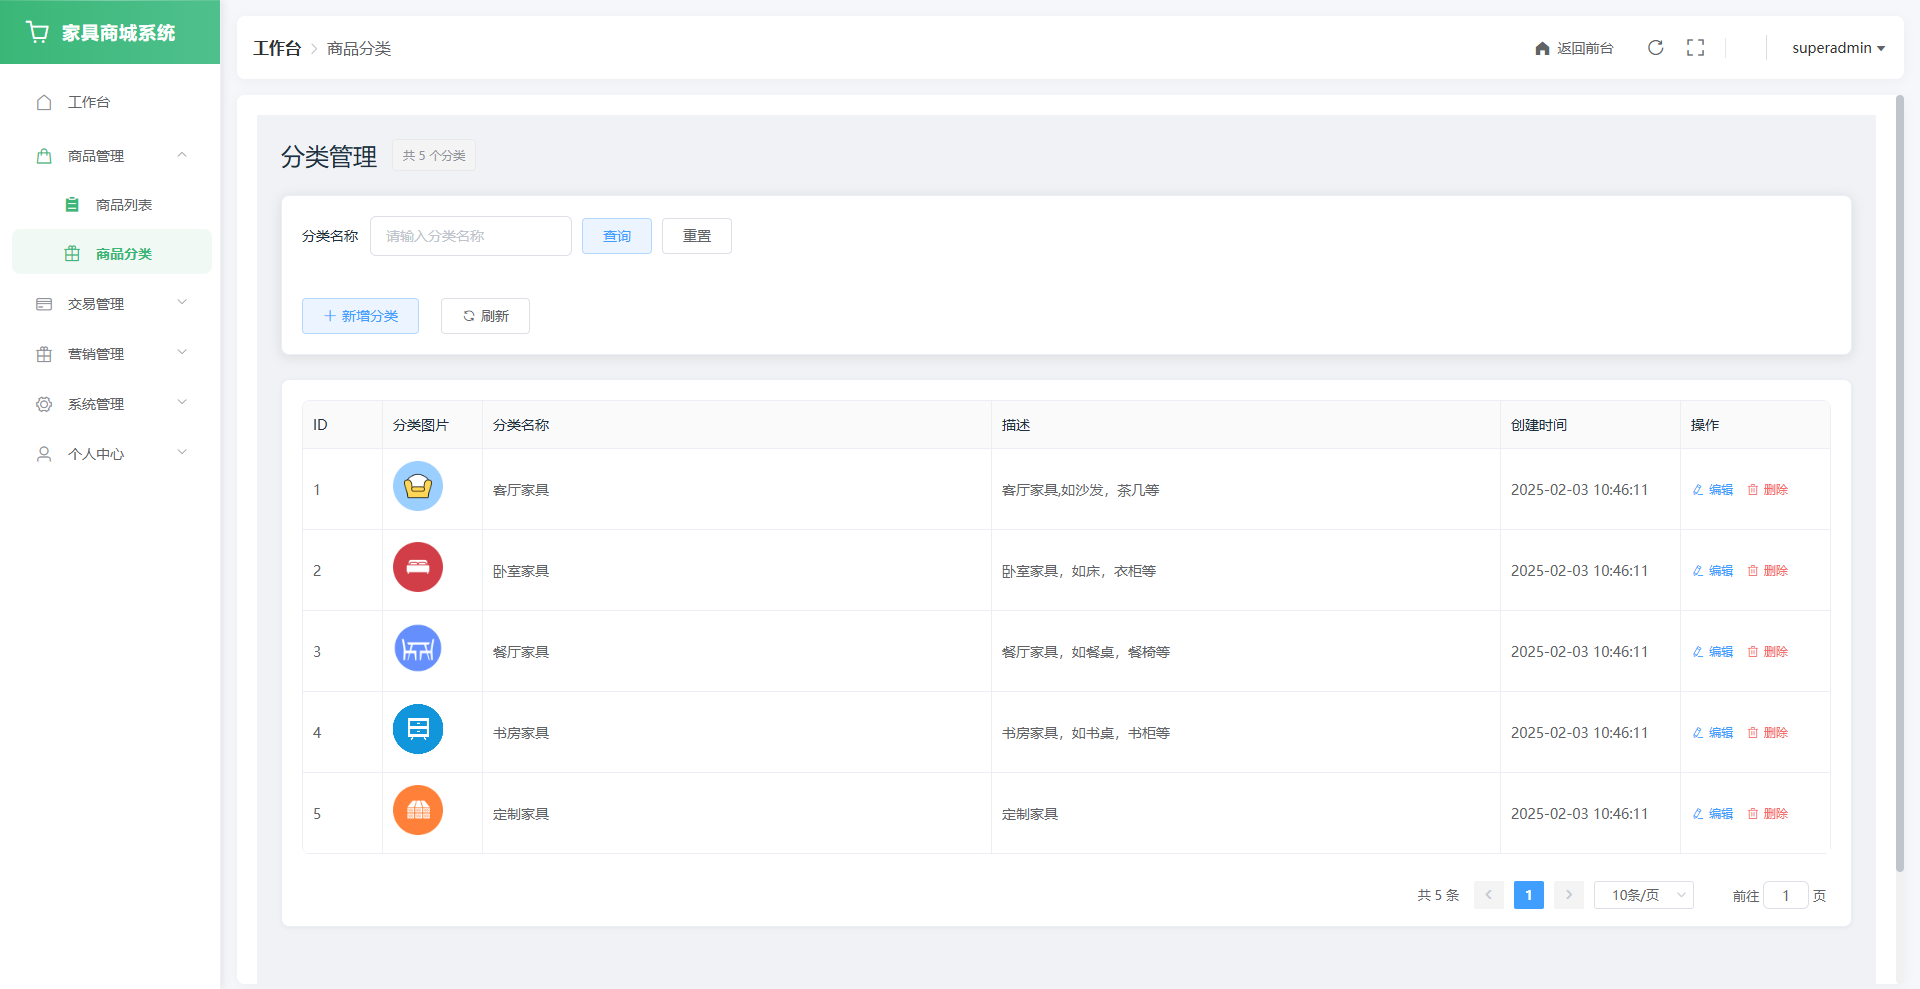1920x989 pixels.
Task: Click the 卧室家具 red bed icon
Action: 418,568
